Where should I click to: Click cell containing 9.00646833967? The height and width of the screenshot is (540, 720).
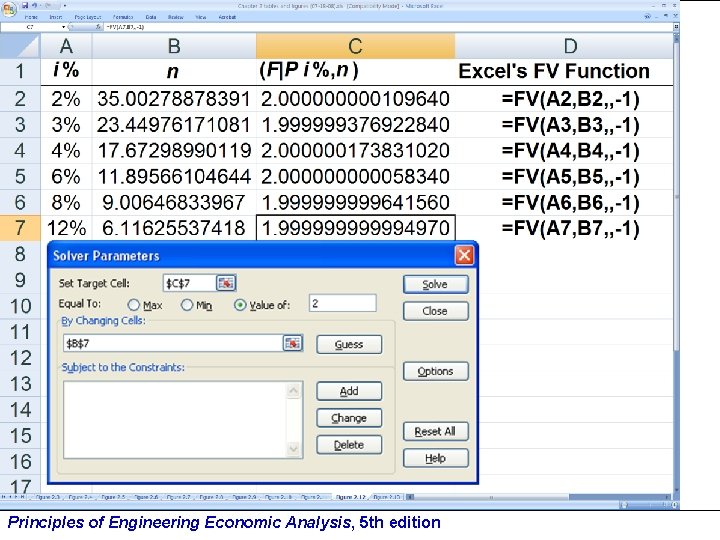pos(174,202)
